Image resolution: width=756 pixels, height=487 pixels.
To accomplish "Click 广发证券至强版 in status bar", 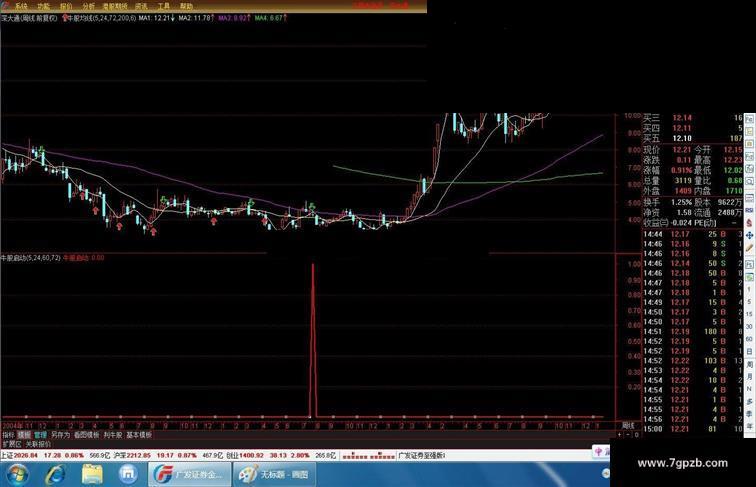I will click(421, 455).
